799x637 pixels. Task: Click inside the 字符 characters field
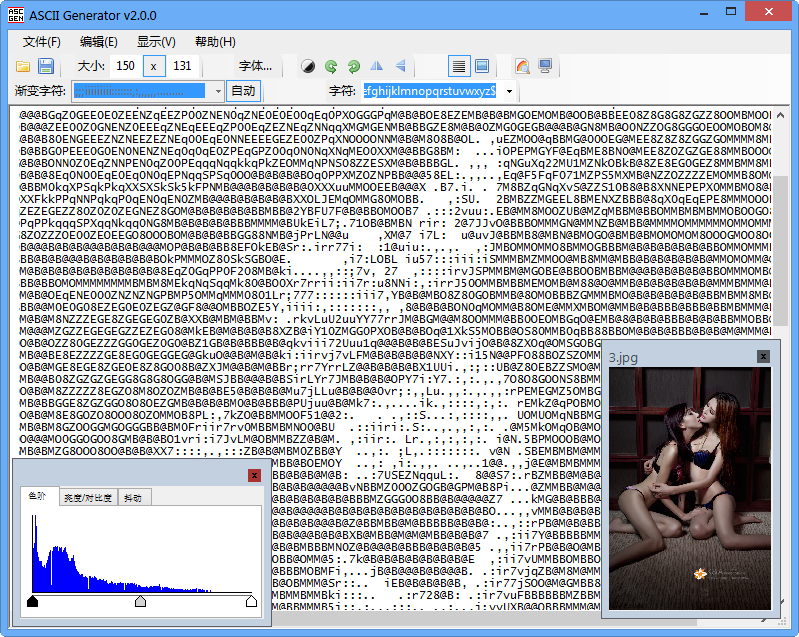pyautogui.click(x=431, y=91)
